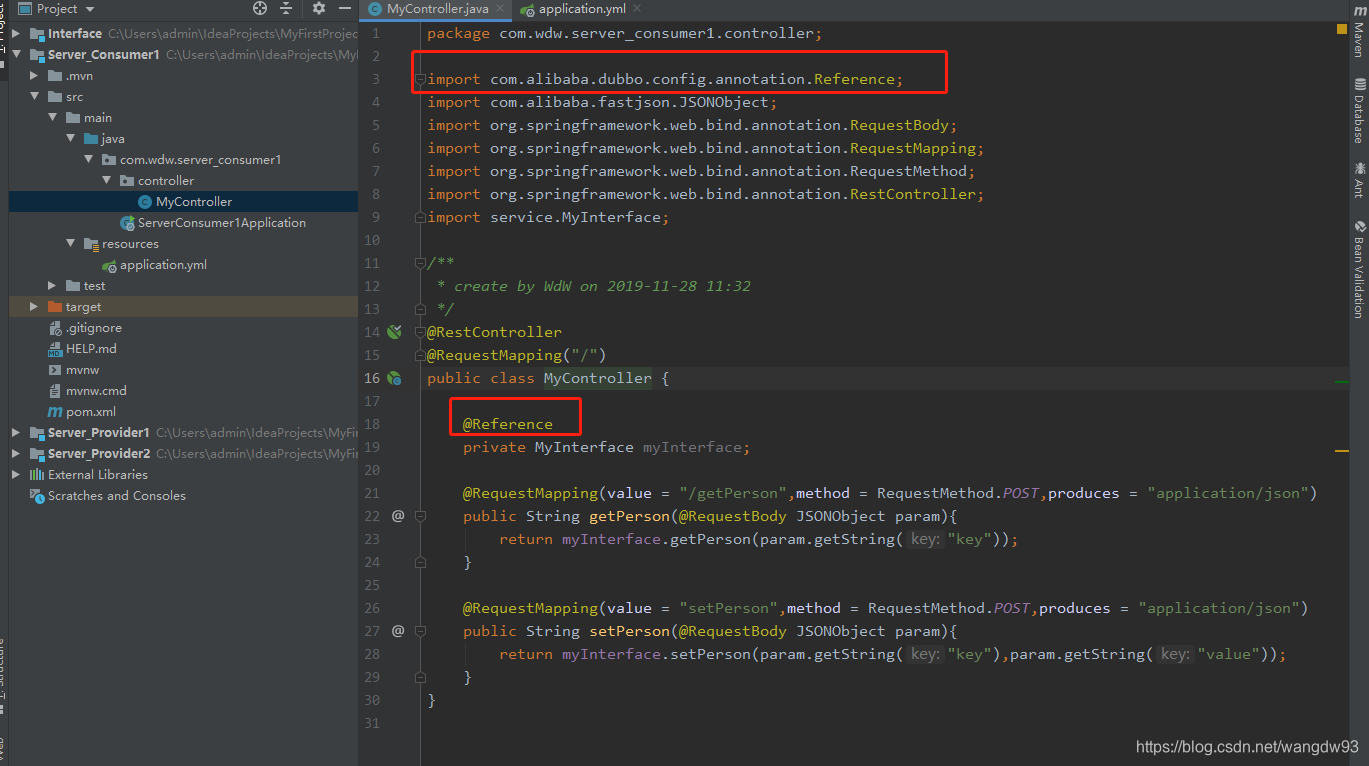Collapse the controller package
Image resolution: width=1369 pixels, height=766 pixels.
107,181
